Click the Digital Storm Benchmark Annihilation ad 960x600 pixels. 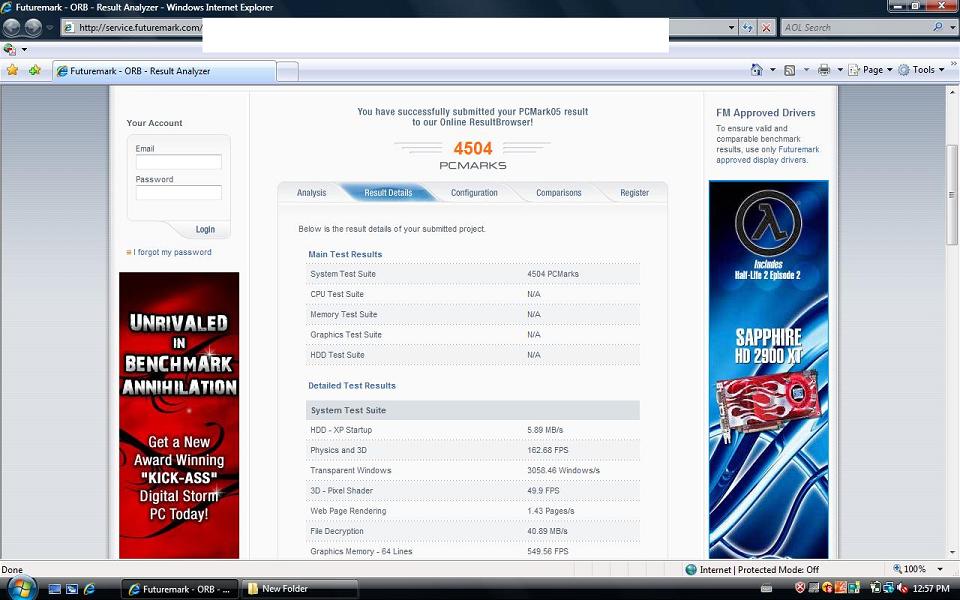click(x=179, y=415)
